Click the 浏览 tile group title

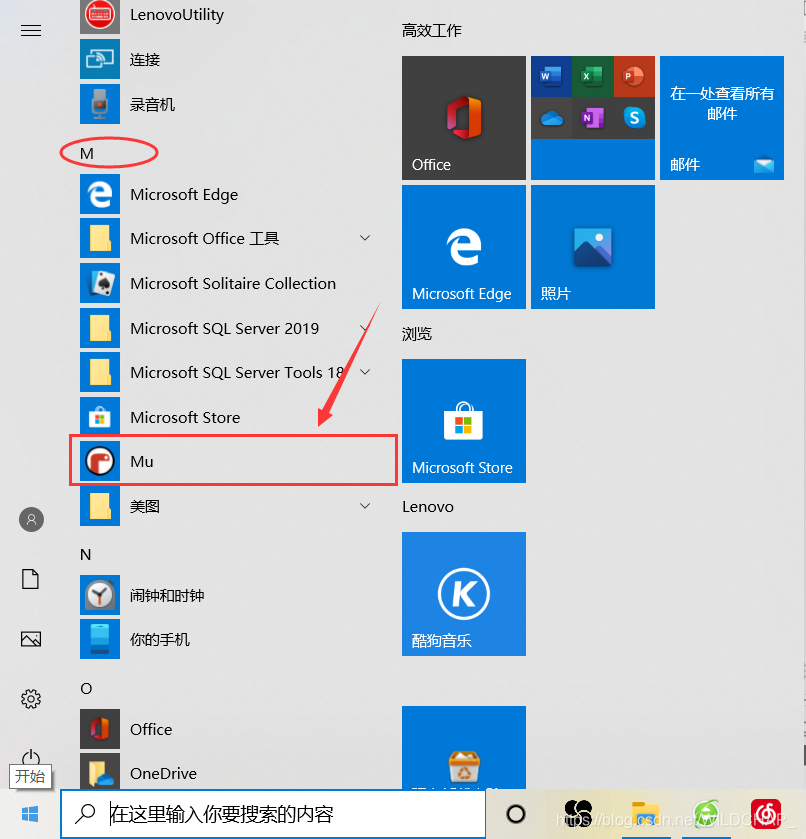click(416, 334)
